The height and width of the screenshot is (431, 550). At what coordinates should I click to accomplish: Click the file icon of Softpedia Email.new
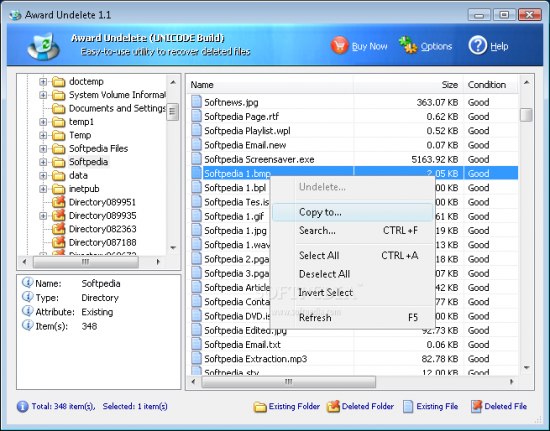[197, 144]
